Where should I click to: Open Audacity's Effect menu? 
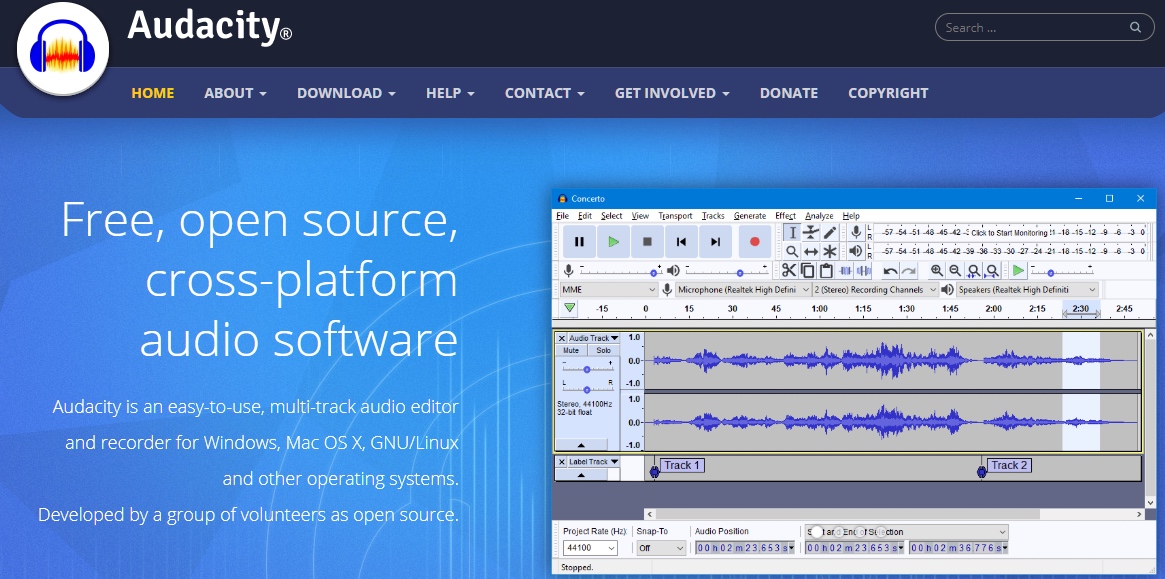pos(785,216)
